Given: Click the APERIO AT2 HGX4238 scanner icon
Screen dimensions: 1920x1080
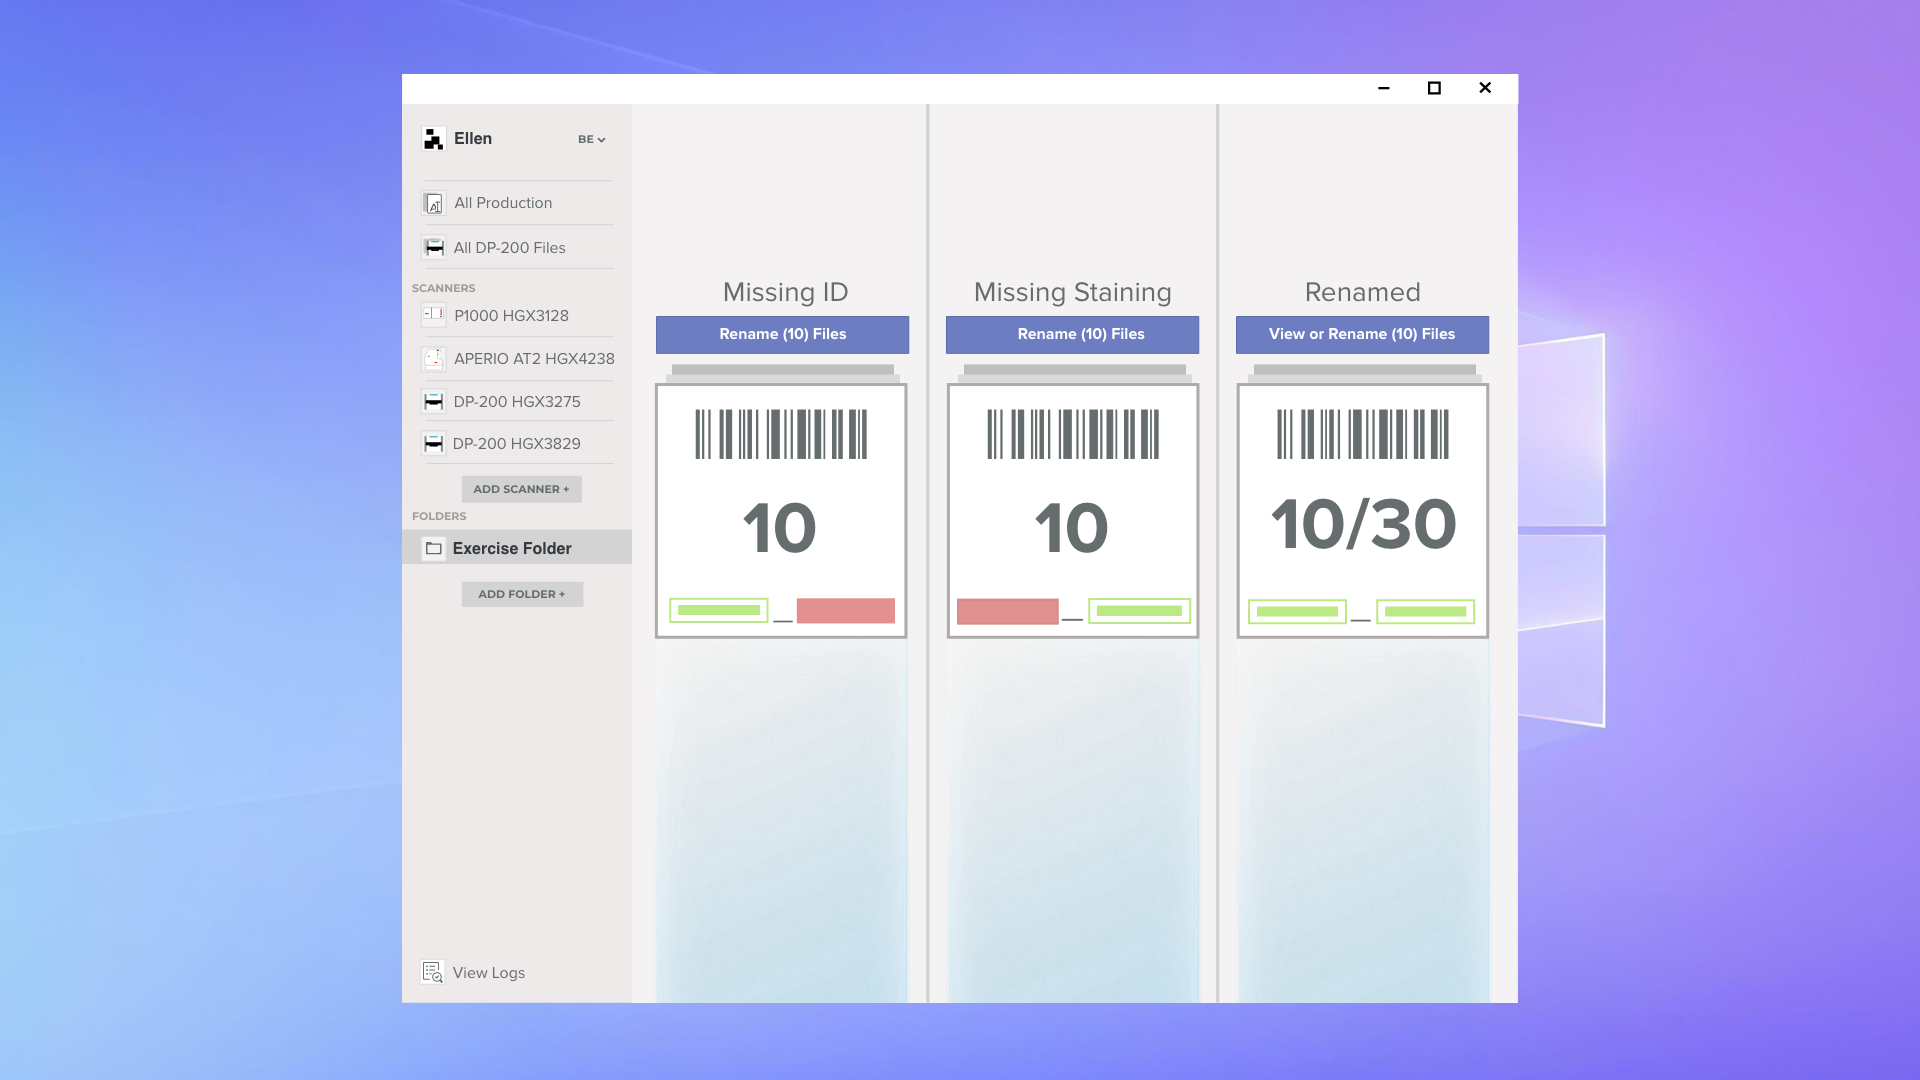Looking at the screenshot, I should click(433, 358).
